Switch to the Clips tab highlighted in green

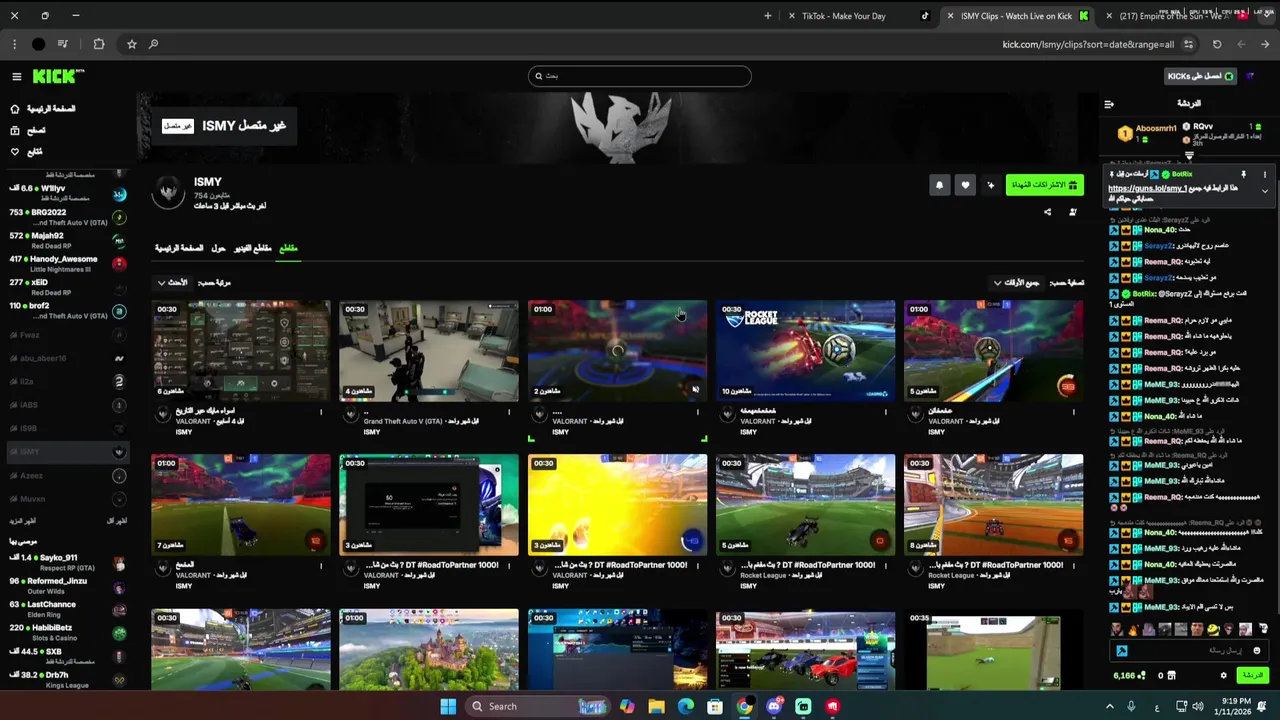click(288, 248)
